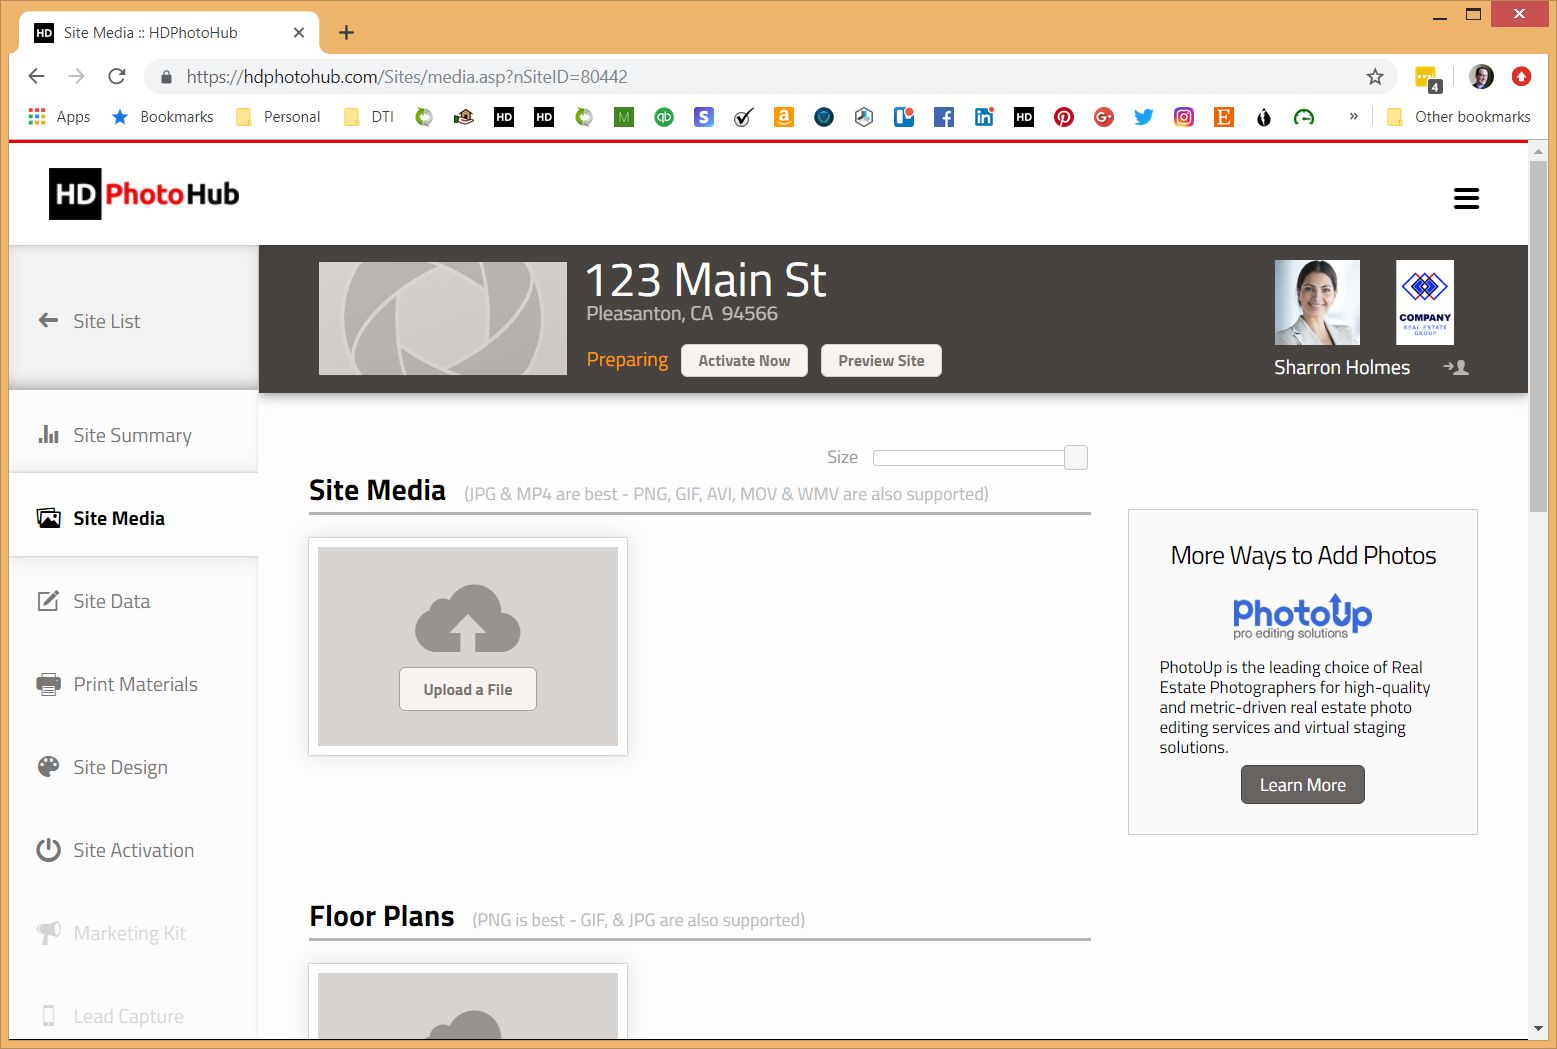Open the Personal bookmarks folder
The height and width of the screenshot is (1049, 1557).
(x=278, y=116)
